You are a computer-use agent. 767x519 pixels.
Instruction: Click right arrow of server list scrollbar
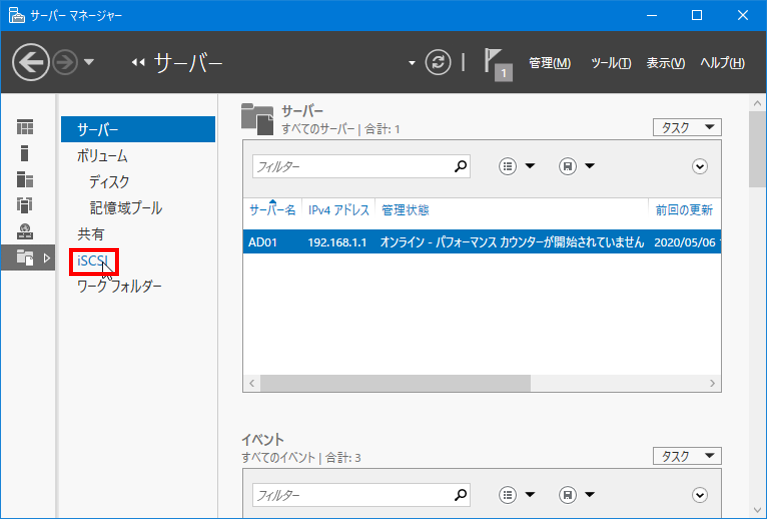[x=712, y=384]
